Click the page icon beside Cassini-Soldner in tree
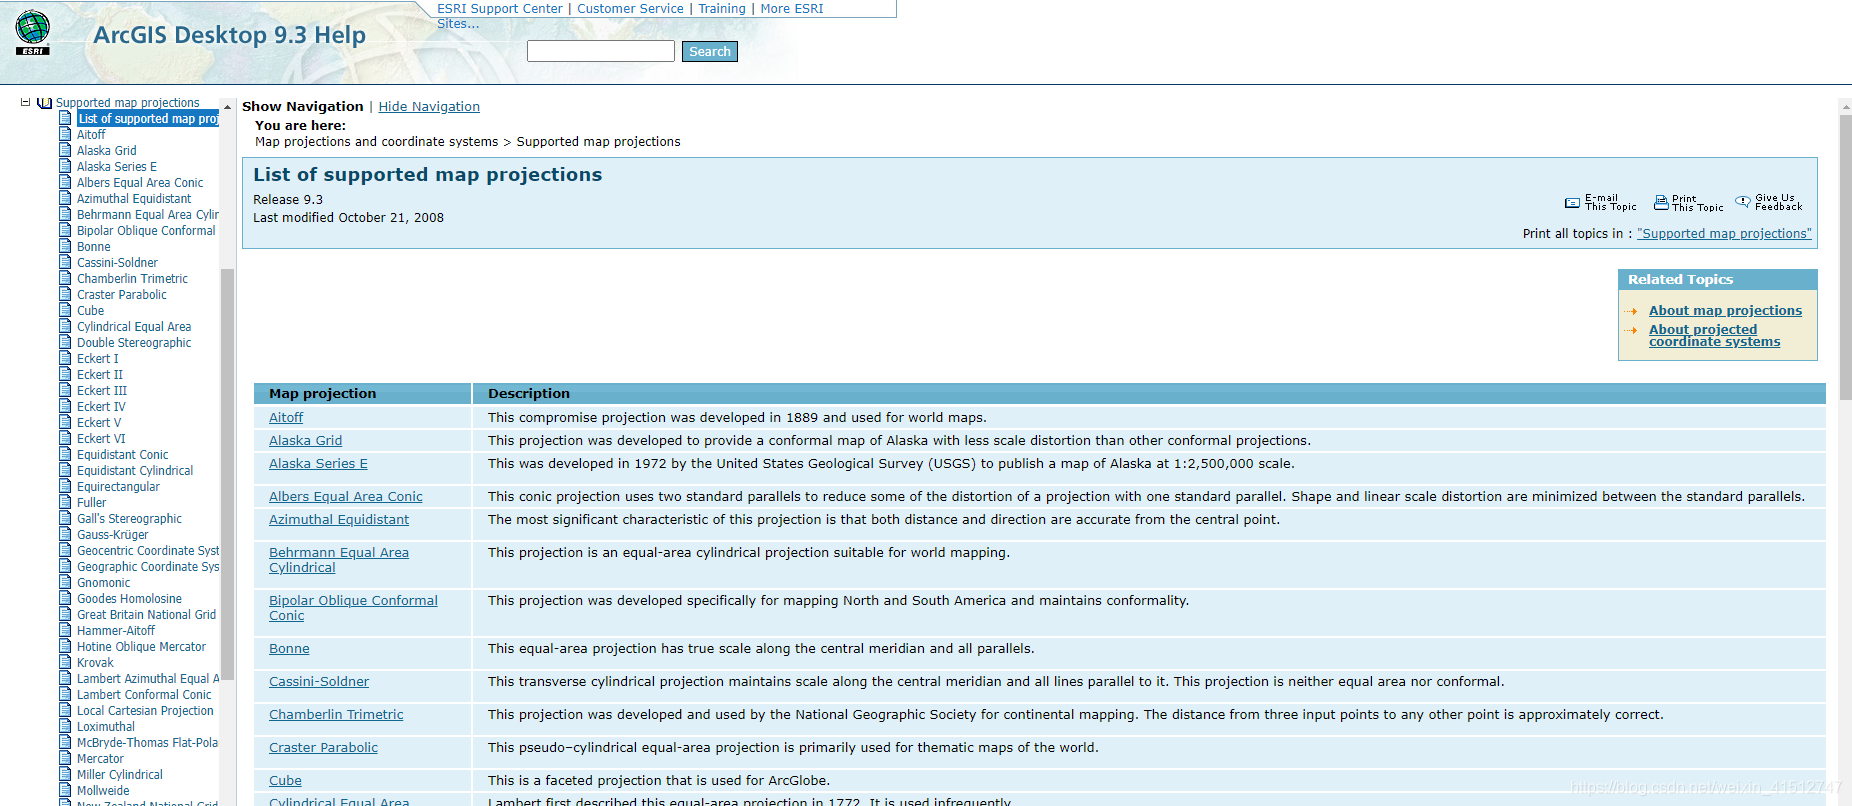The image size is (1852, 806). (65, 262)
